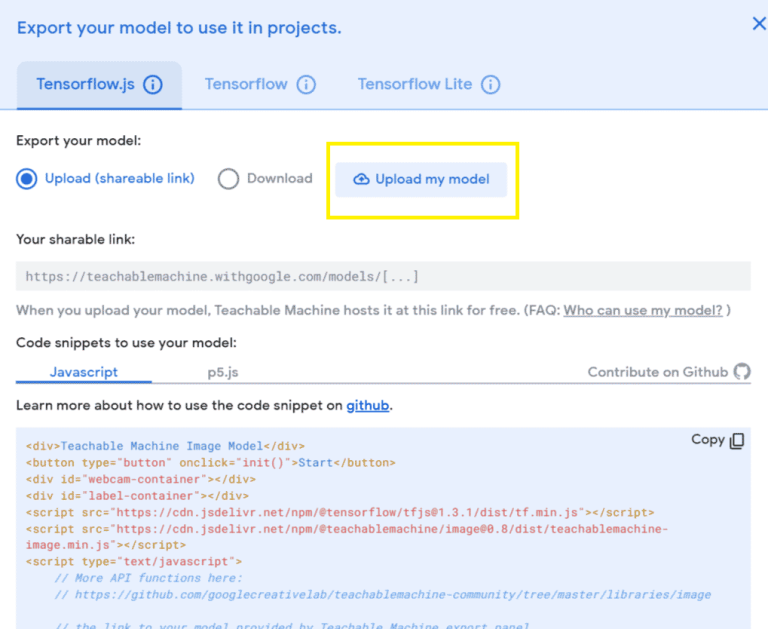Select the Tensorflow.js tab

coord(85,84)
